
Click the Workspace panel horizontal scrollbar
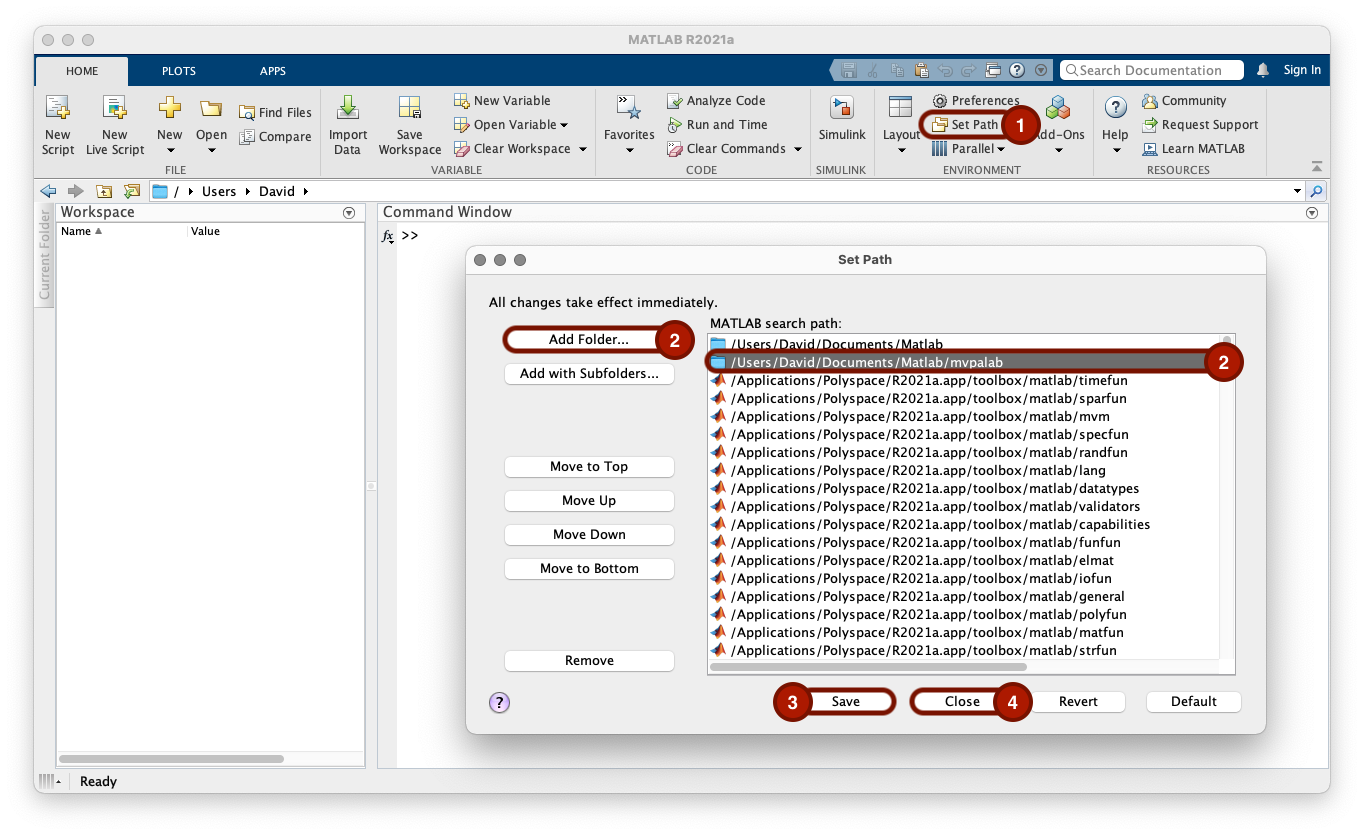[x=171, y=759]
